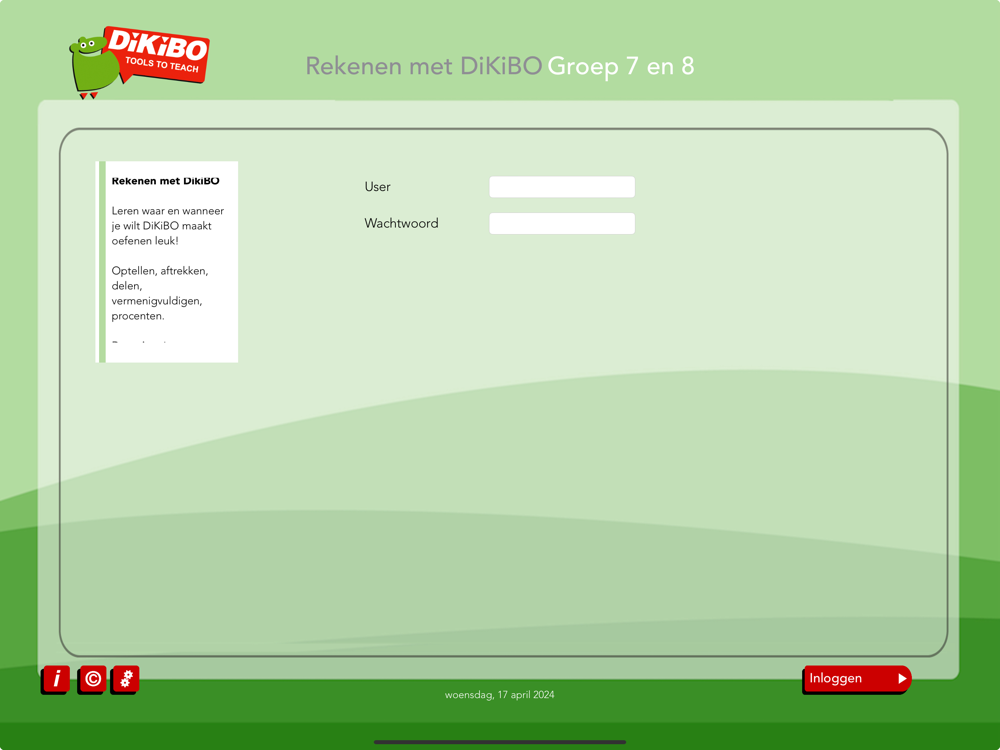Click the date "woensdag, 17 april 2024"

pyautogui.click(x=499, y=695)
